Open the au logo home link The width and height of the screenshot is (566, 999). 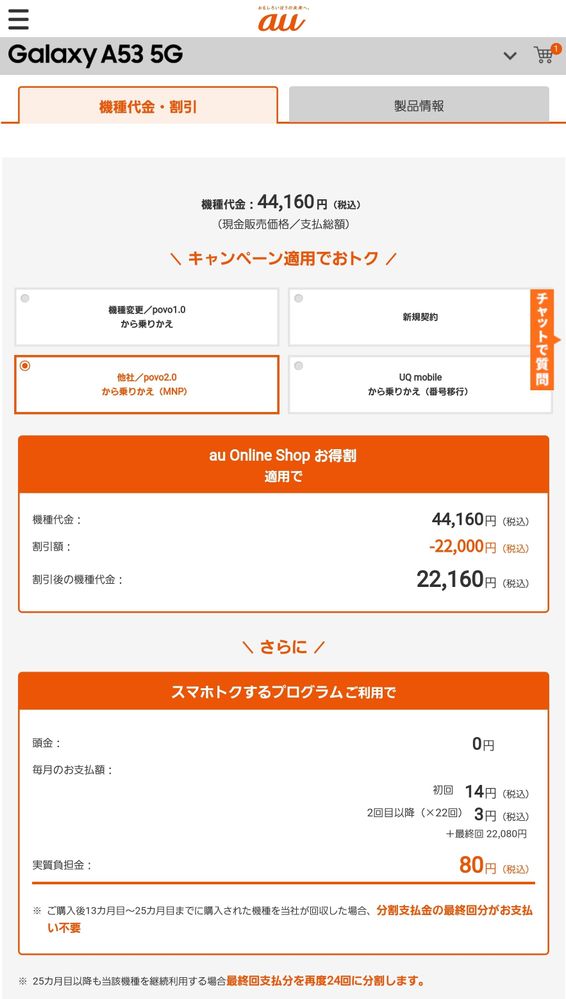pyautogui.click(x=281, y=18)
